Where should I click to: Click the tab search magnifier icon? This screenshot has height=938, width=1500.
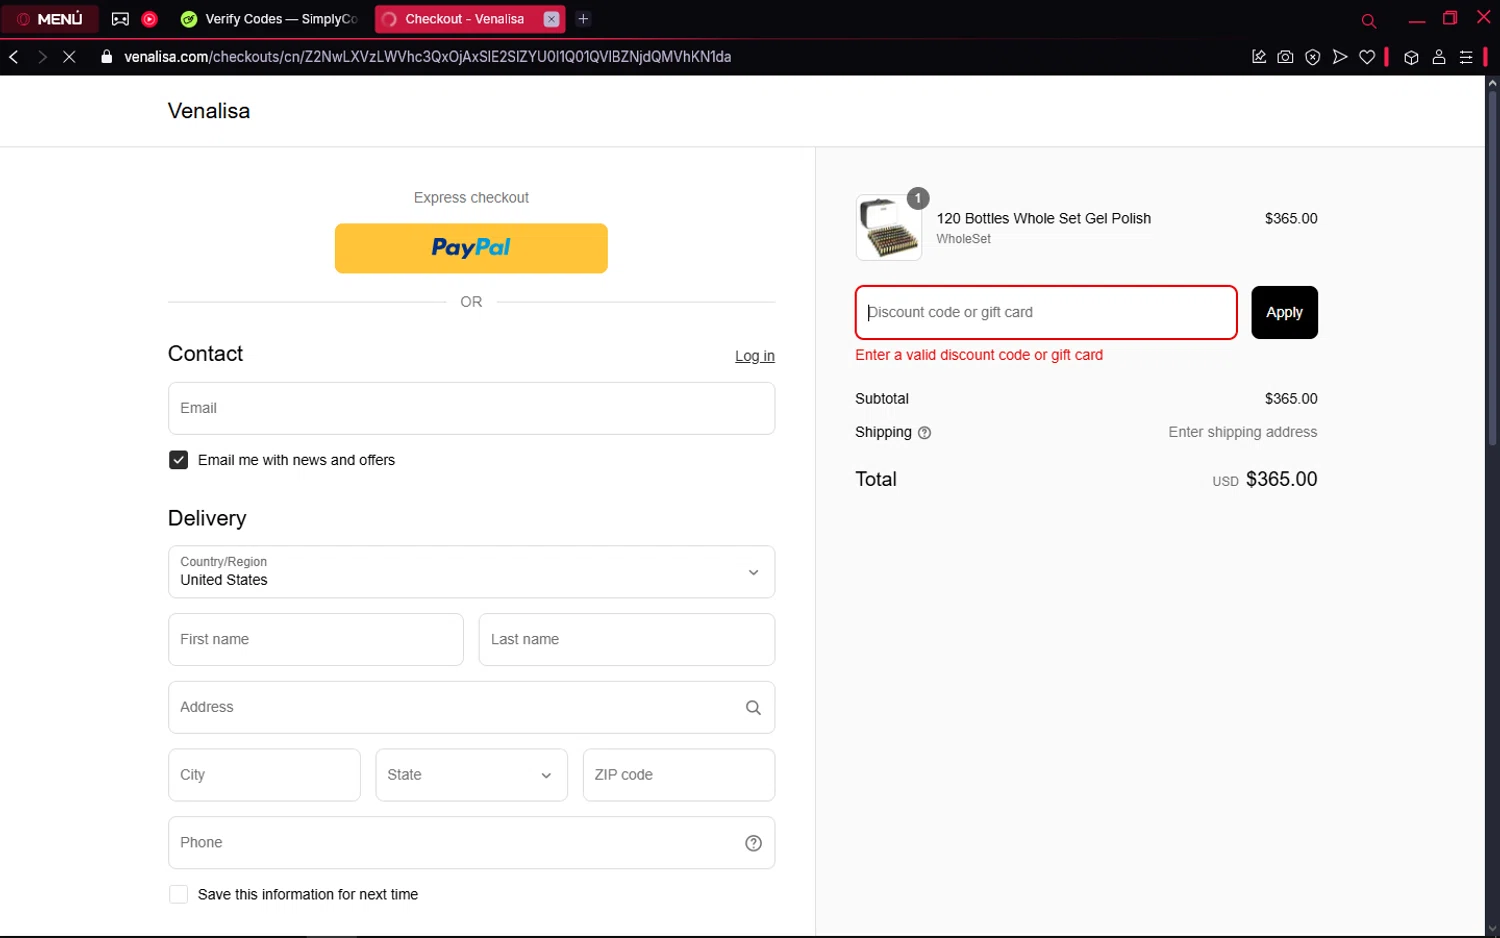tap(1369, 20)
